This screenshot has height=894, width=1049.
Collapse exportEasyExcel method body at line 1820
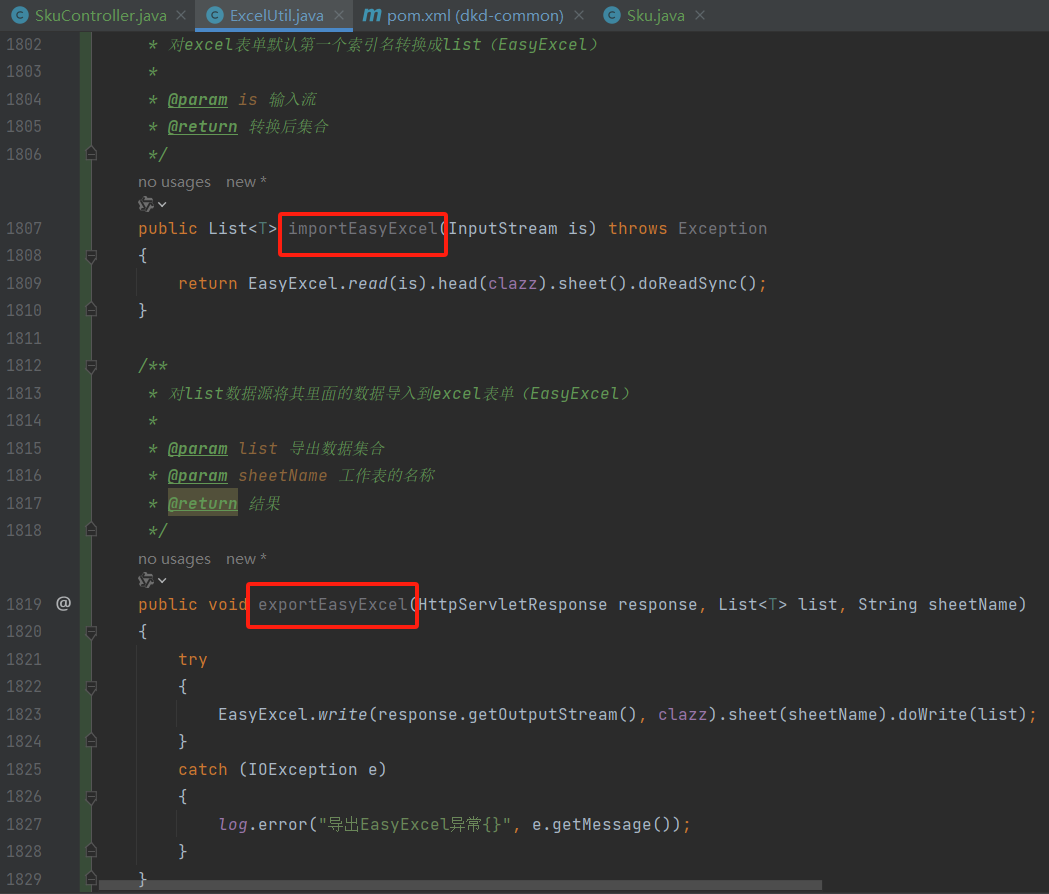(x=92, y=632)
